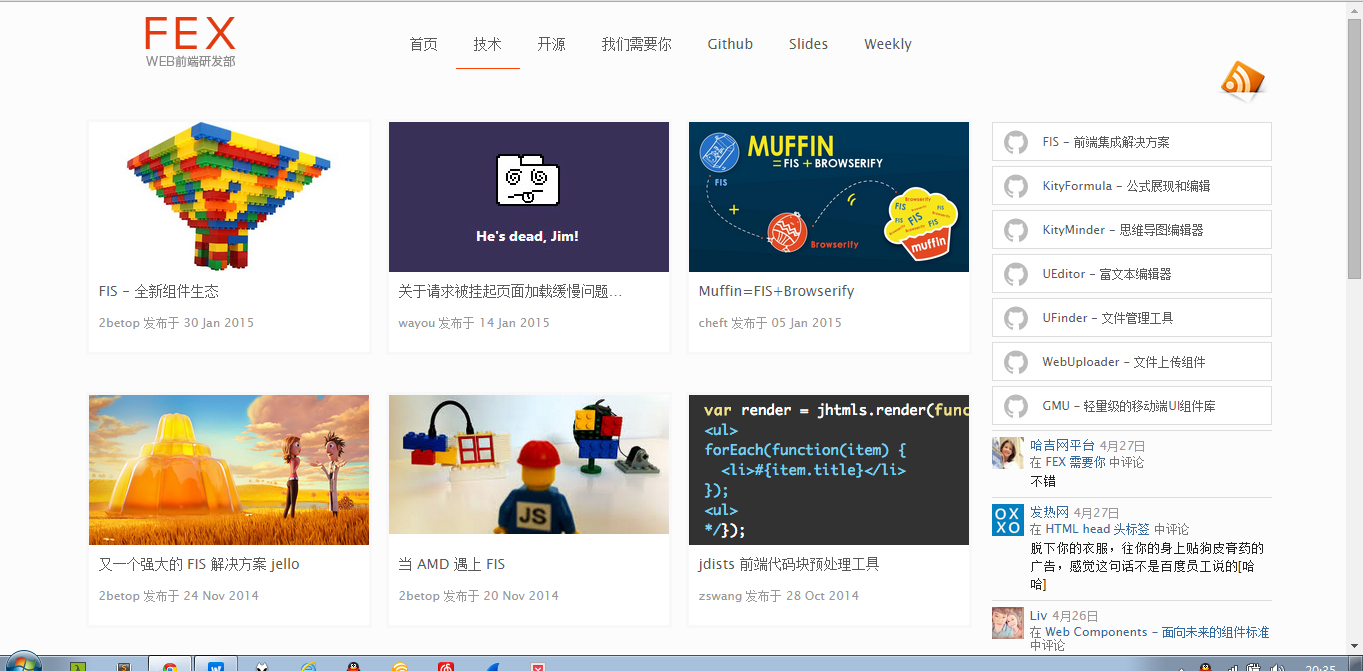This screenshot has width=1363, height=671.
Task: Open WebUploader - 文件上传组件 project button
Action: coord(1132,362)
